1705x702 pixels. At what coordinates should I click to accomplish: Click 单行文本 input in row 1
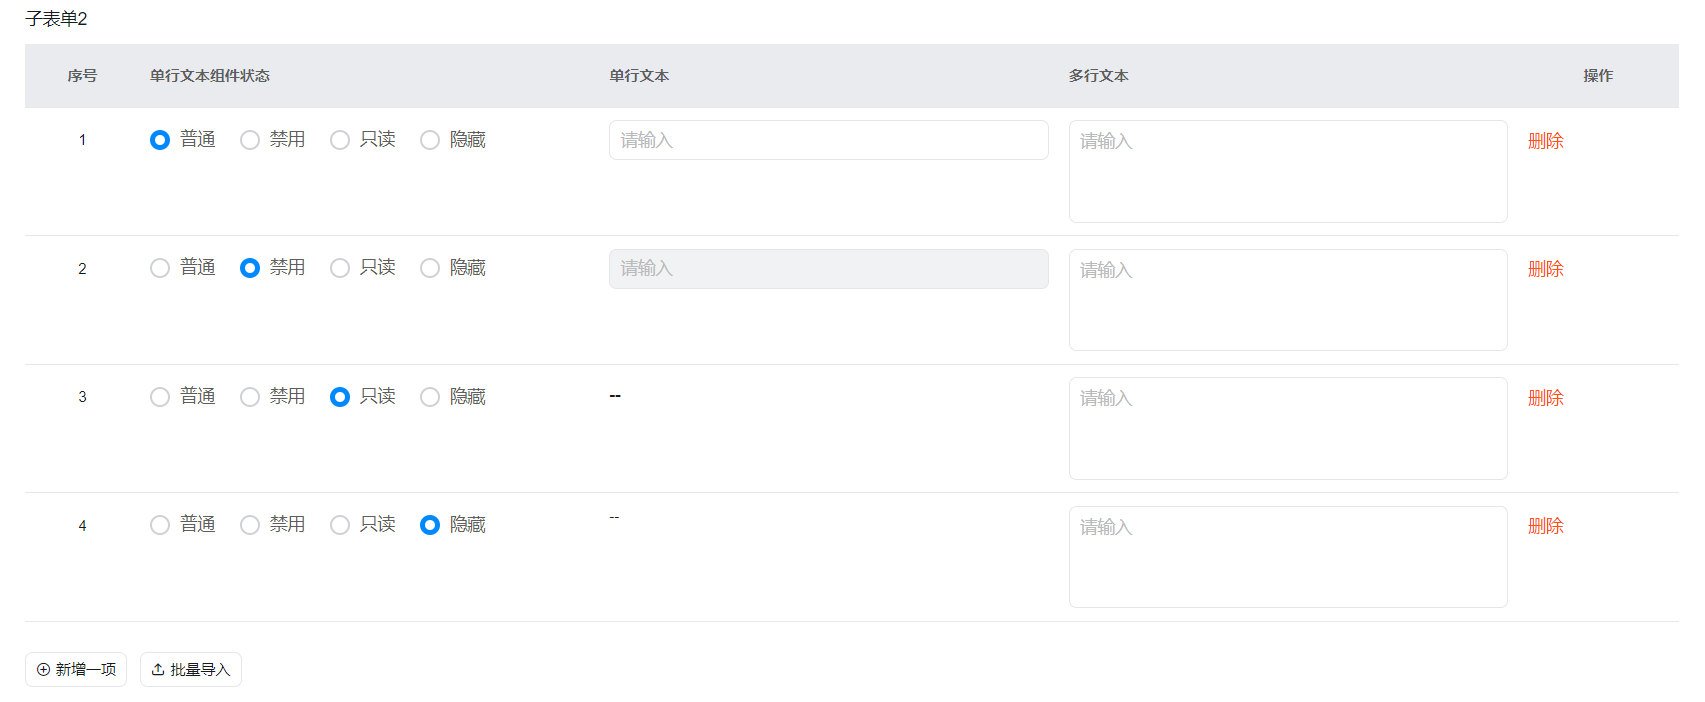point(829,140)
